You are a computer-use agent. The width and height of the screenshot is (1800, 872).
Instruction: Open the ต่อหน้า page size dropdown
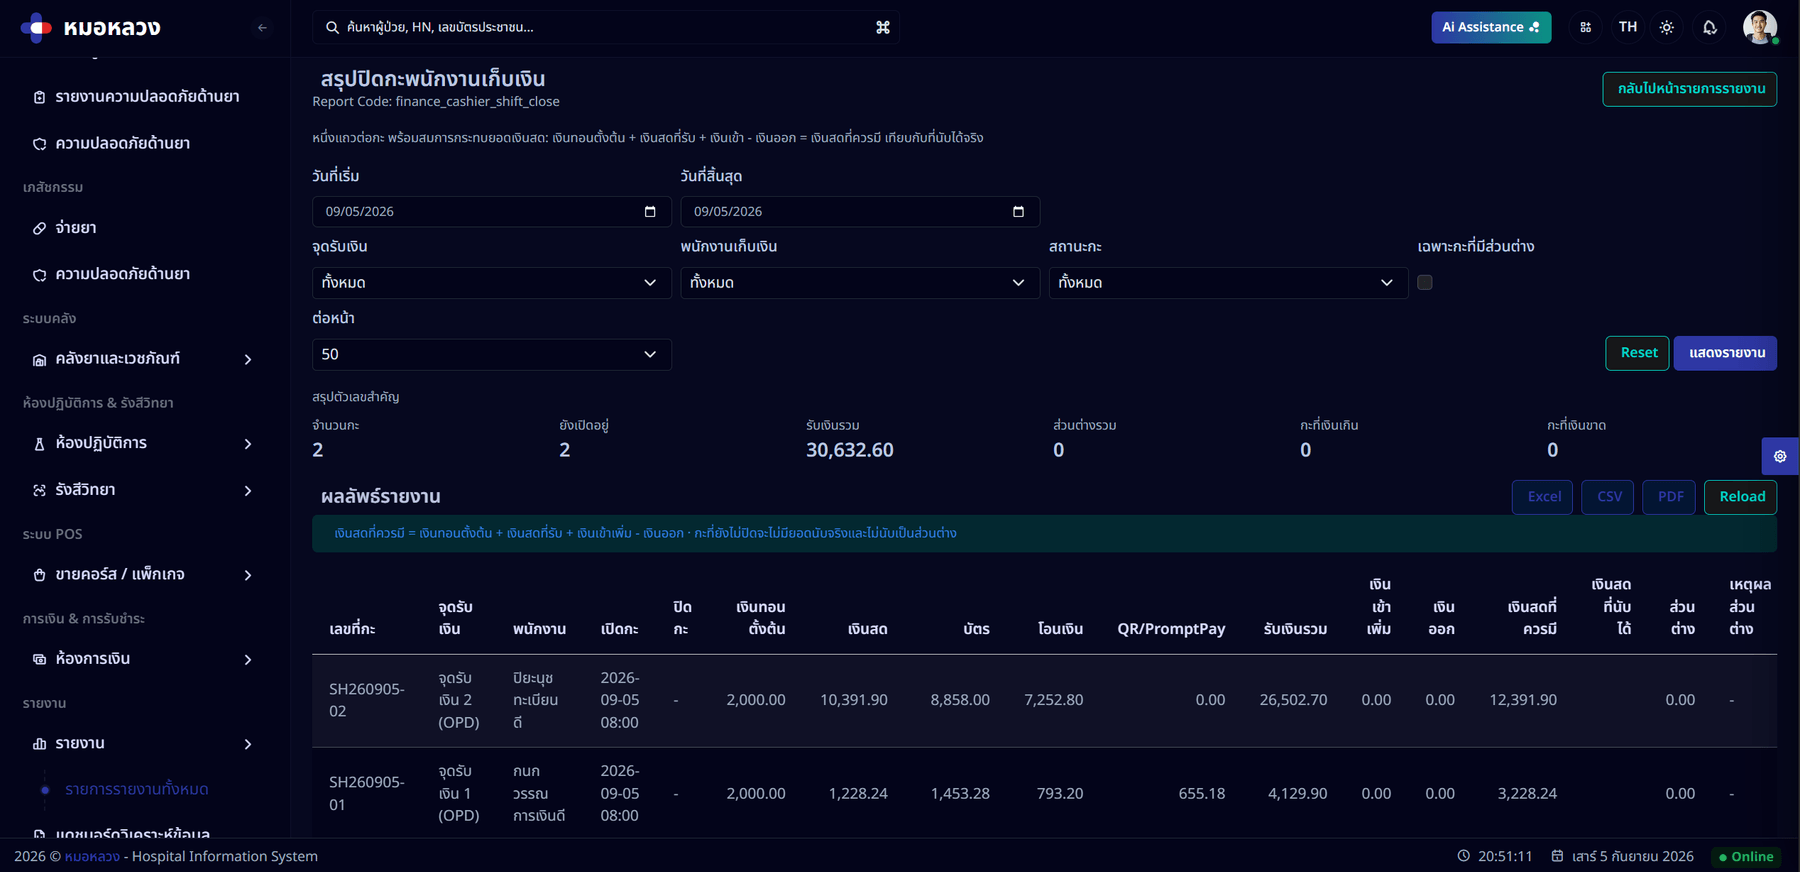pos(491,355)
